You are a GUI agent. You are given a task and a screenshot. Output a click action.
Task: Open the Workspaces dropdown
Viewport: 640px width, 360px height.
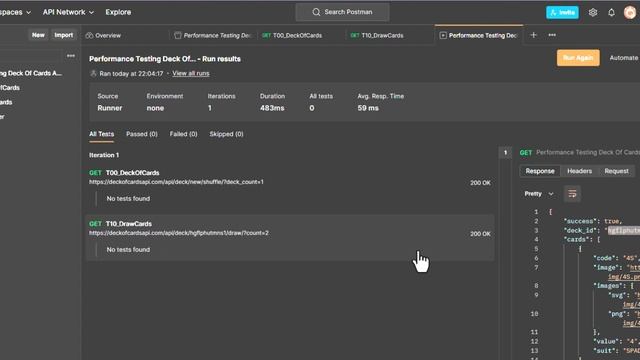[15, 12]
